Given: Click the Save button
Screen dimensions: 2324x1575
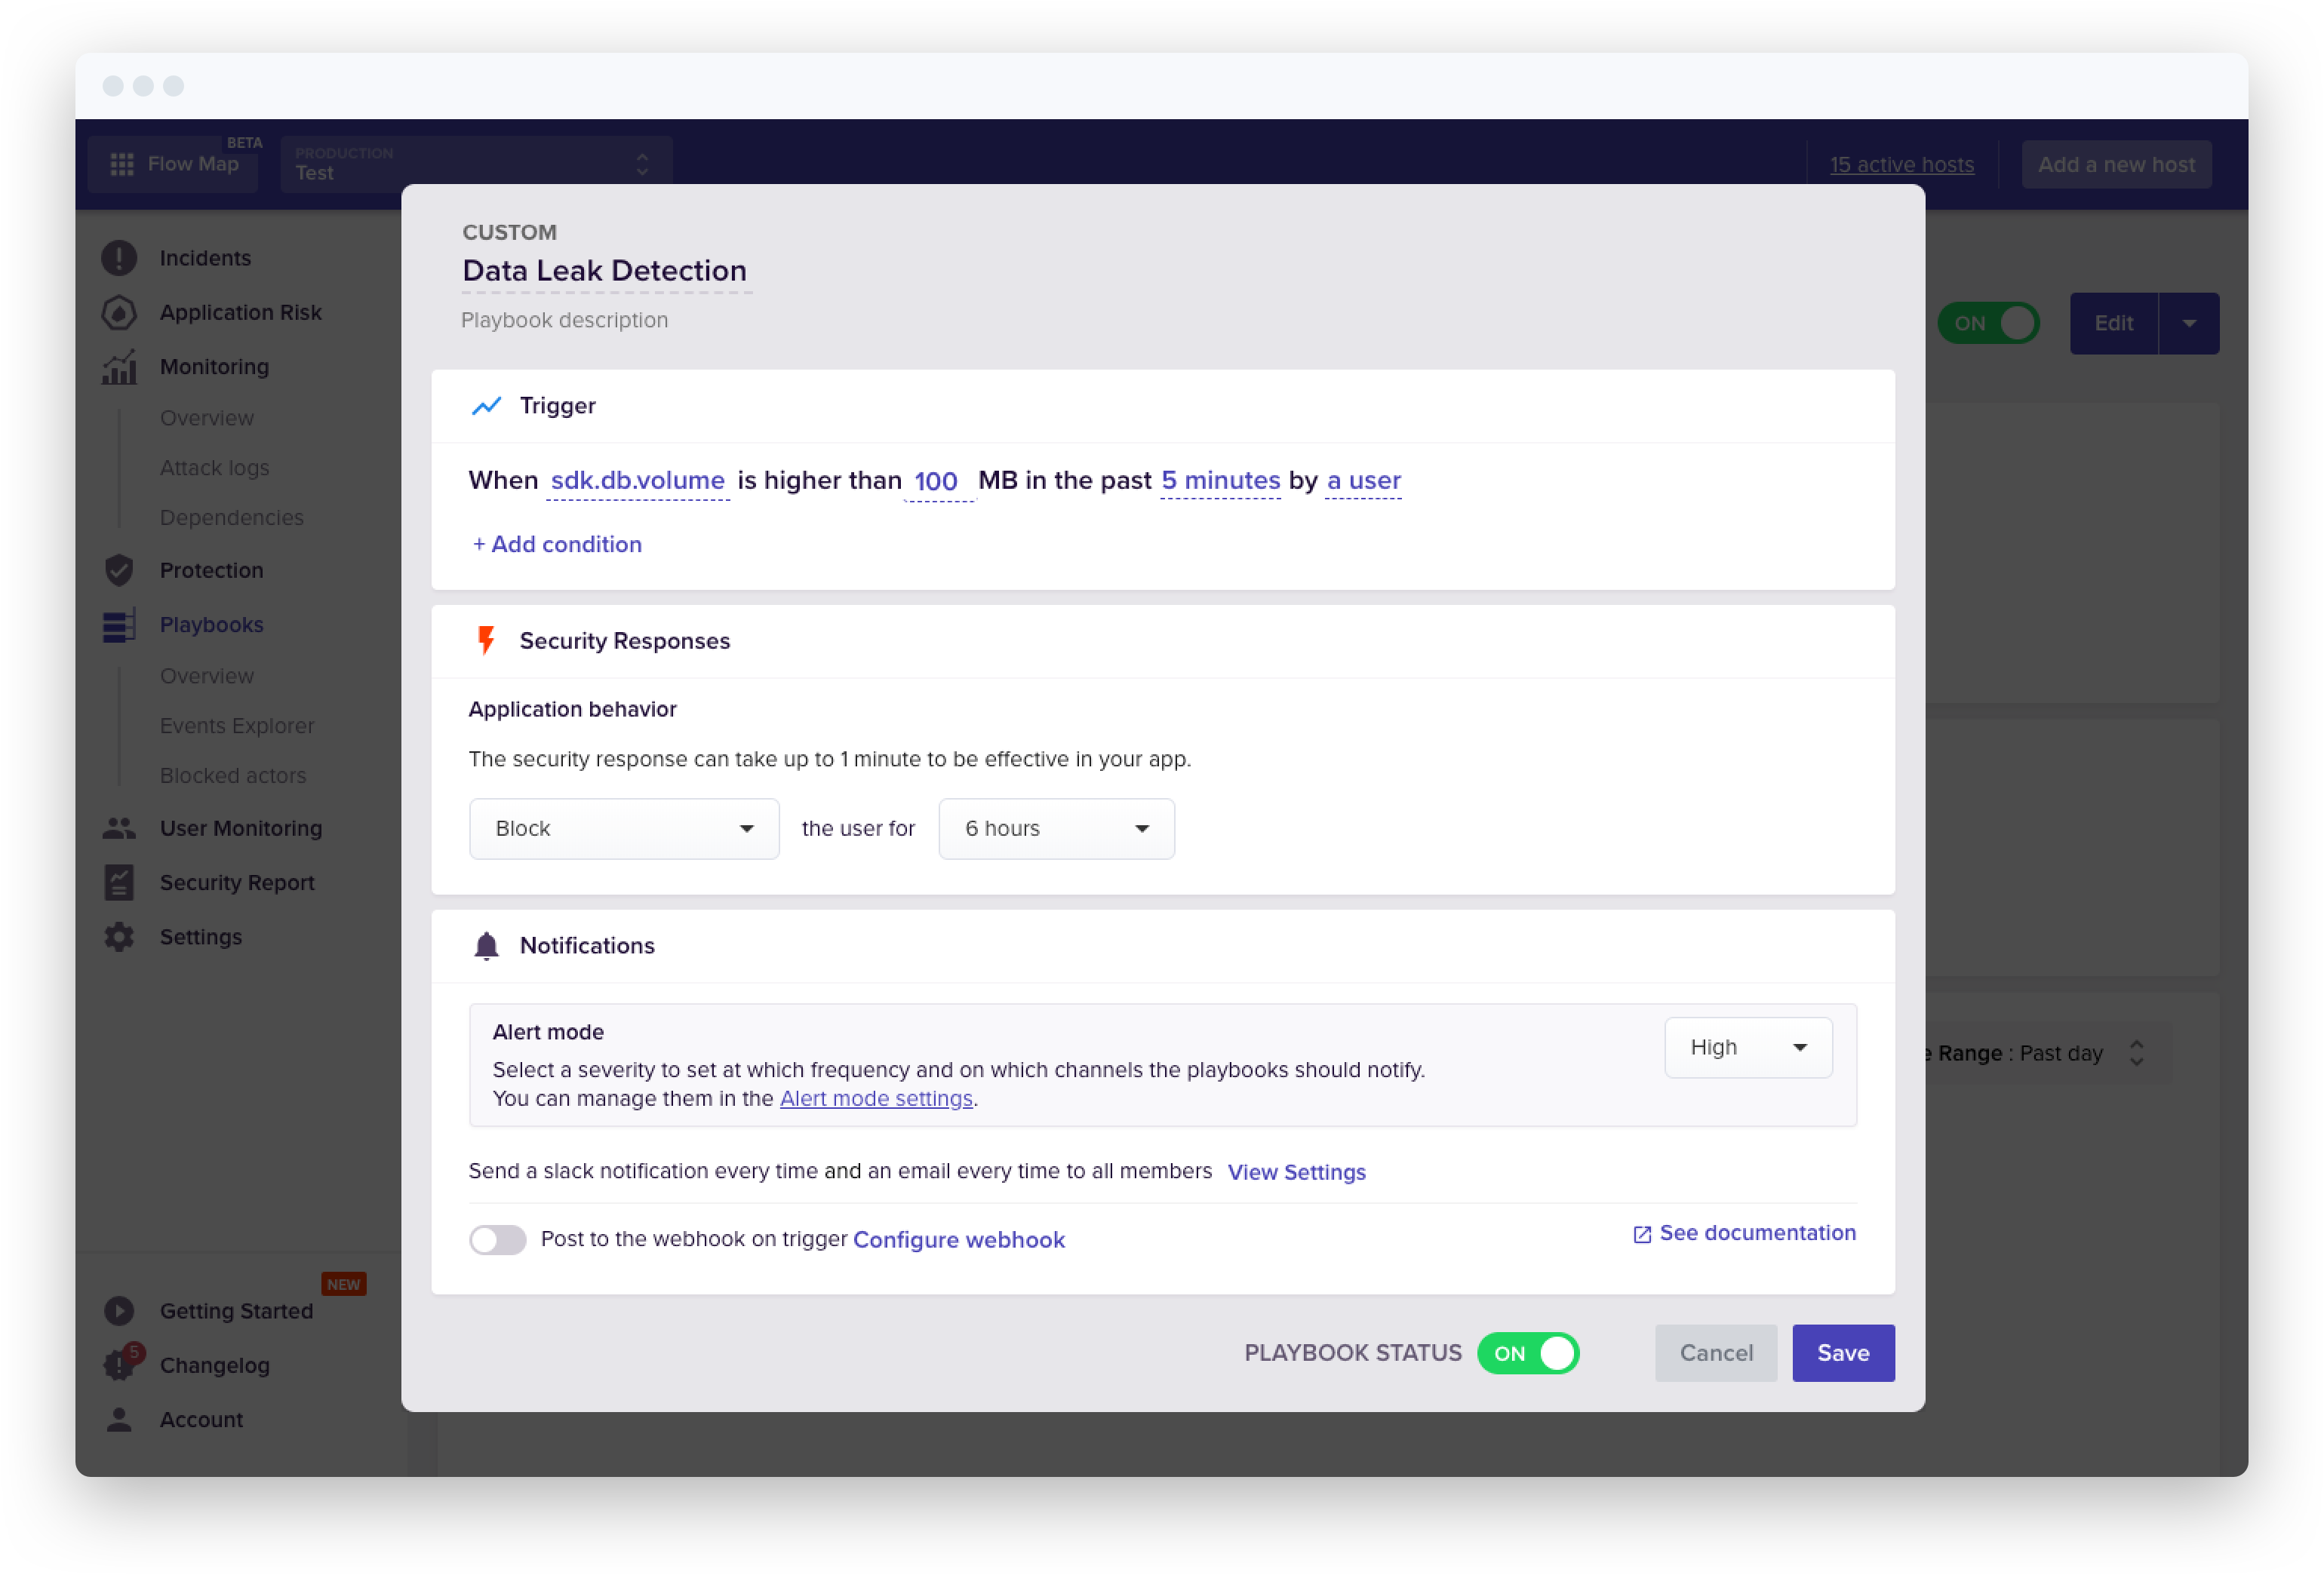Looking at the screenshot, I should point(1842,1353).
